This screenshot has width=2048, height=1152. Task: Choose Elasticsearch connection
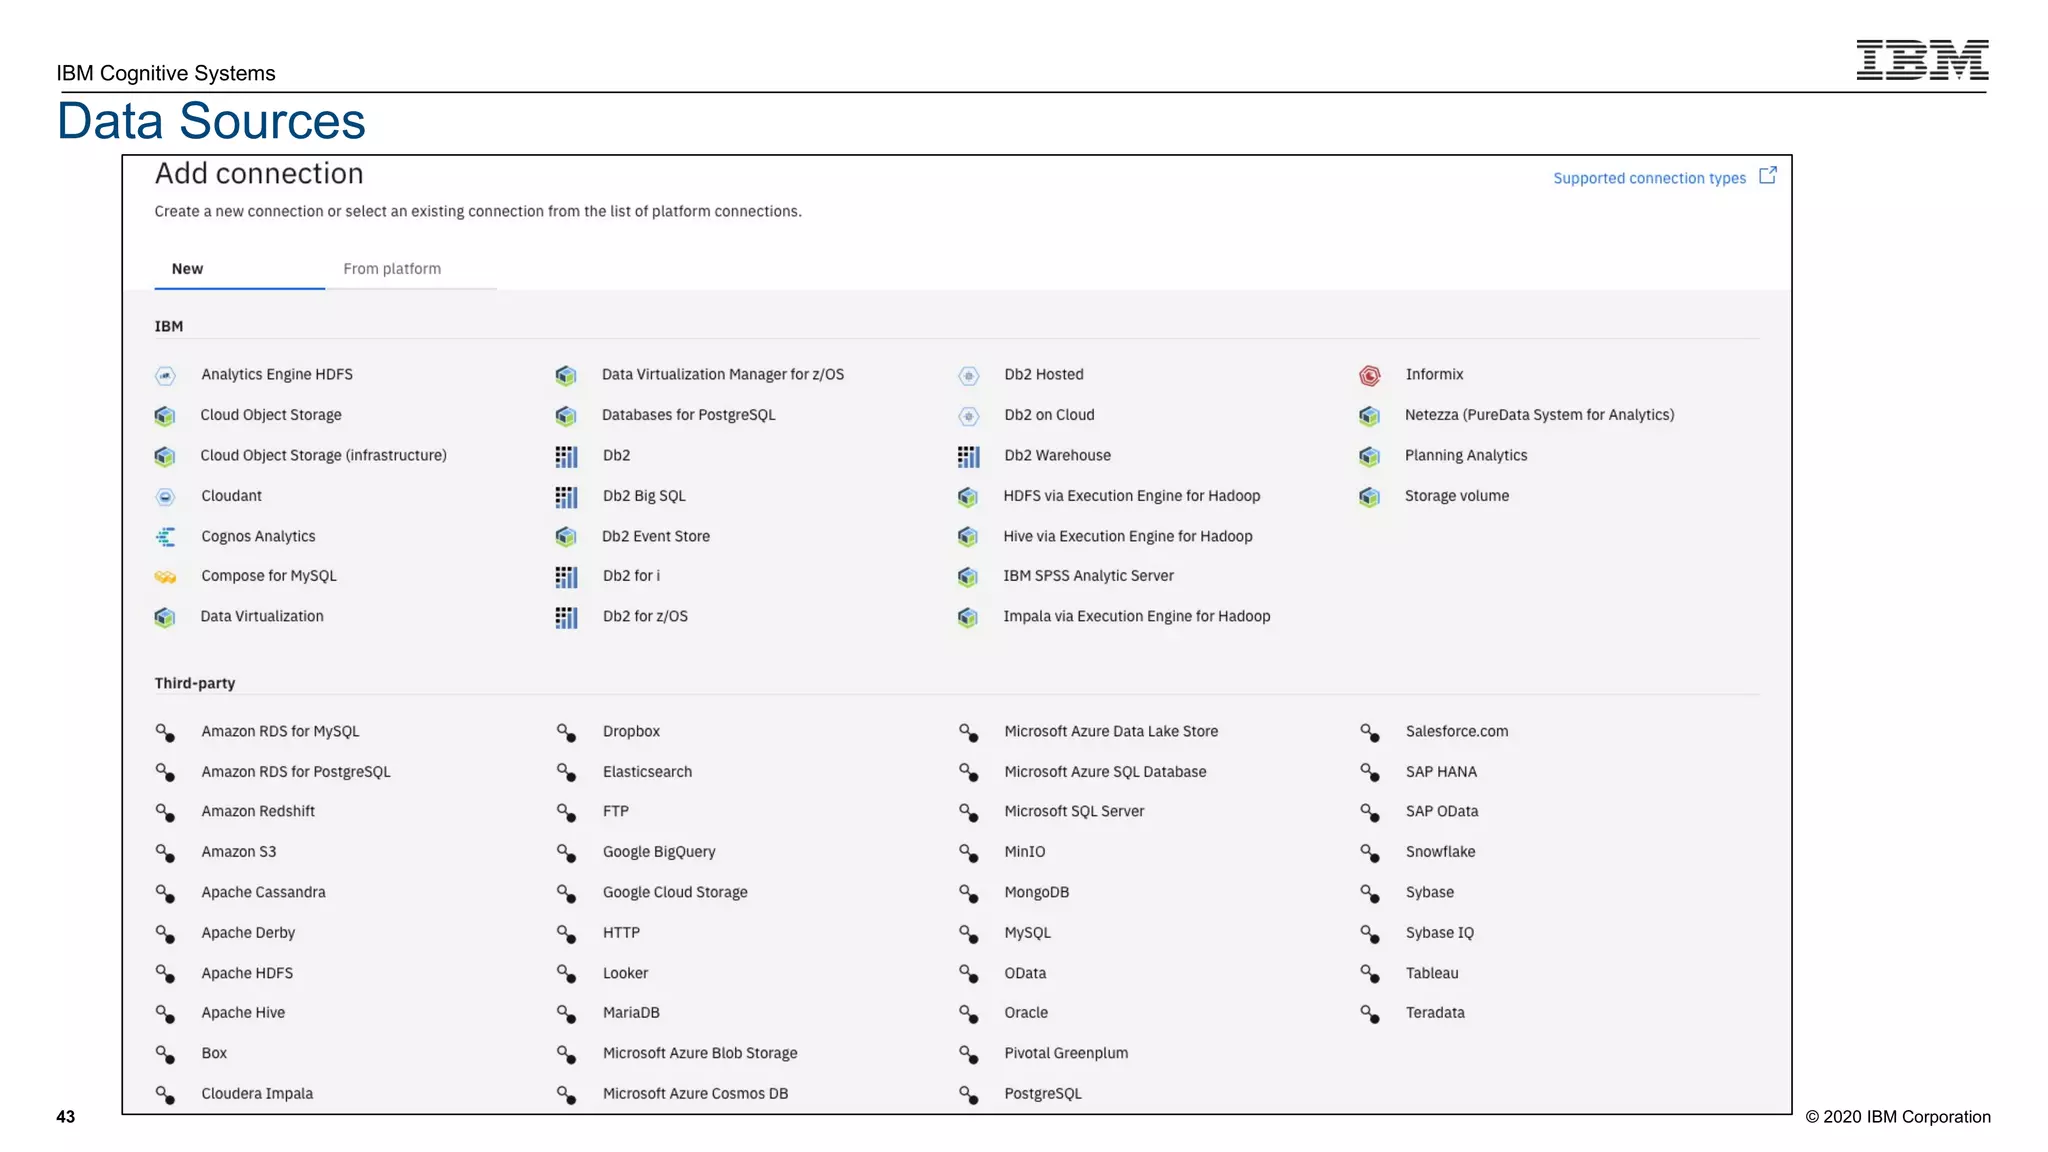click(647, 772)
